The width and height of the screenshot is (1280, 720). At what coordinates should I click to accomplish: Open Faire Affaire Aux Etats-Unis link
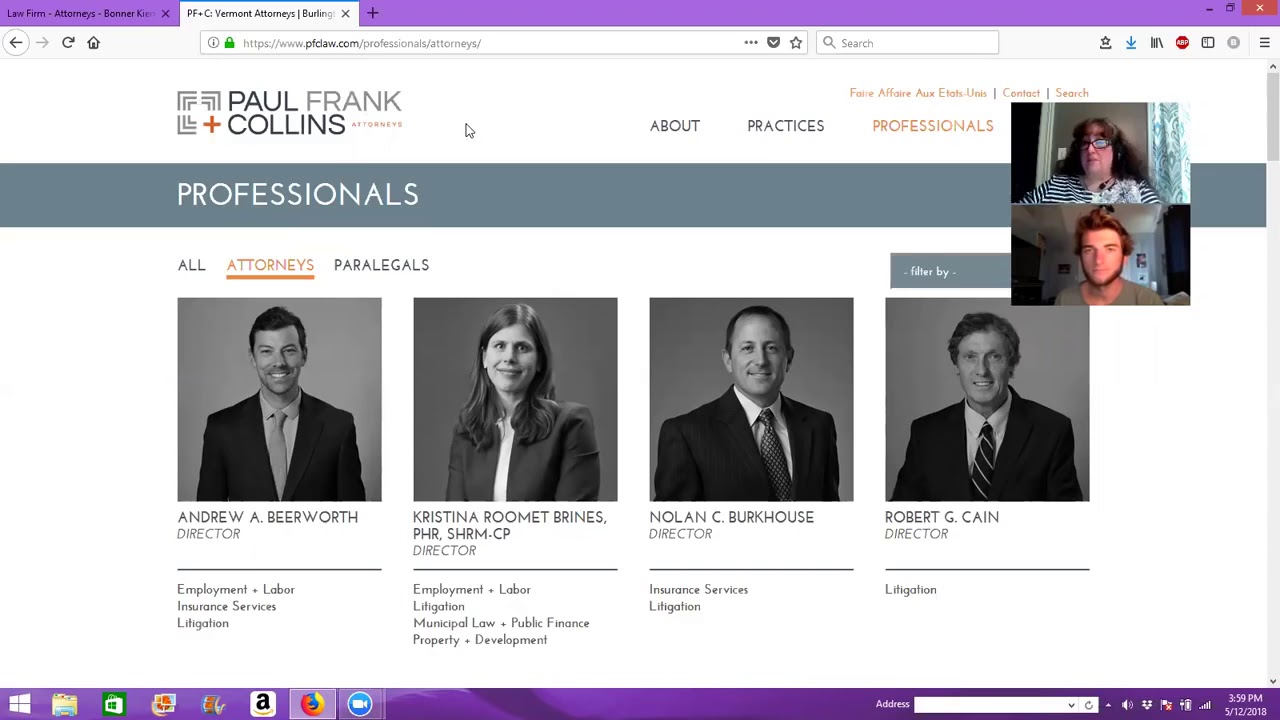pyautogui.click(x=918, y=93)
